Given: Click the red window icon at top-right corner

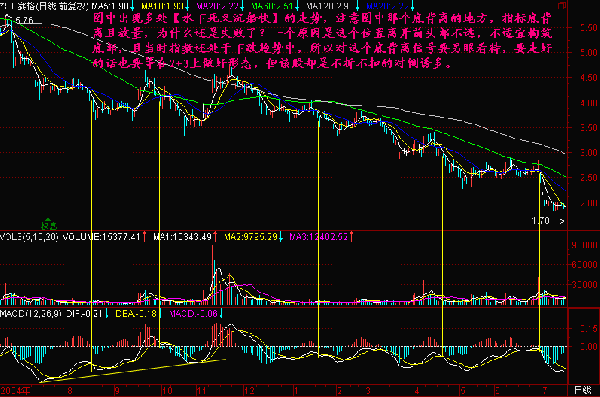Looking at the screenshot, I should coord(562,5).
